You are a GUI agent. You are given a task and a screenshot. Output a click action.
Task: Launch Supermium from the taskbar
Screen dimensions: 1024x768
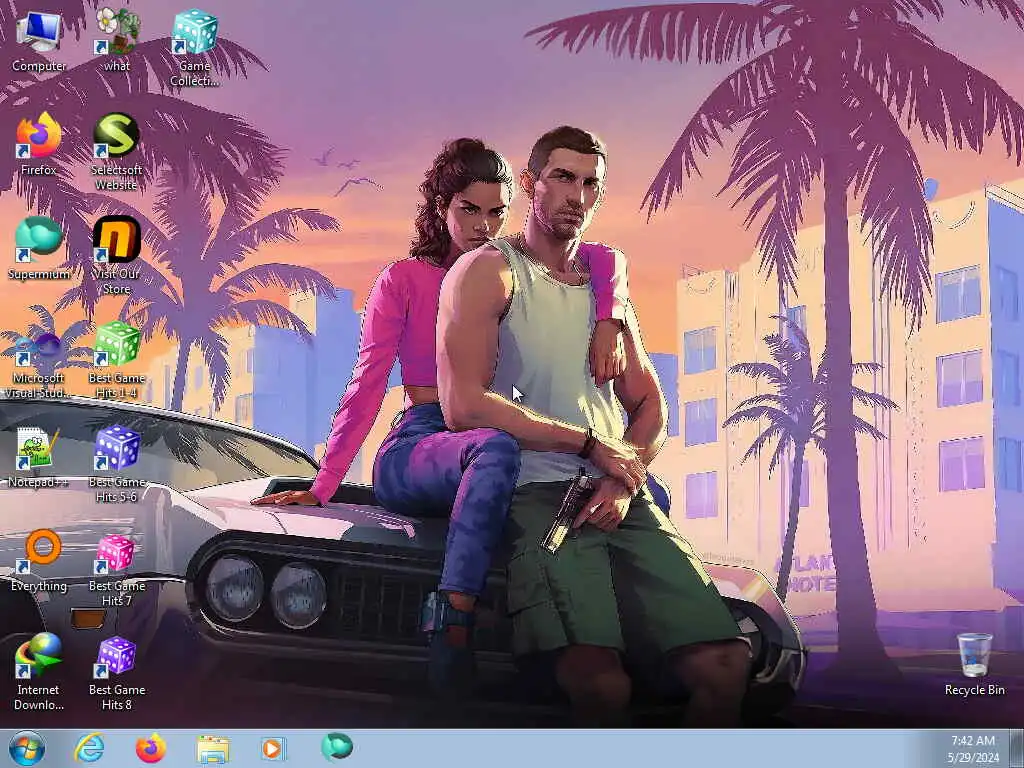coord(336,747)
